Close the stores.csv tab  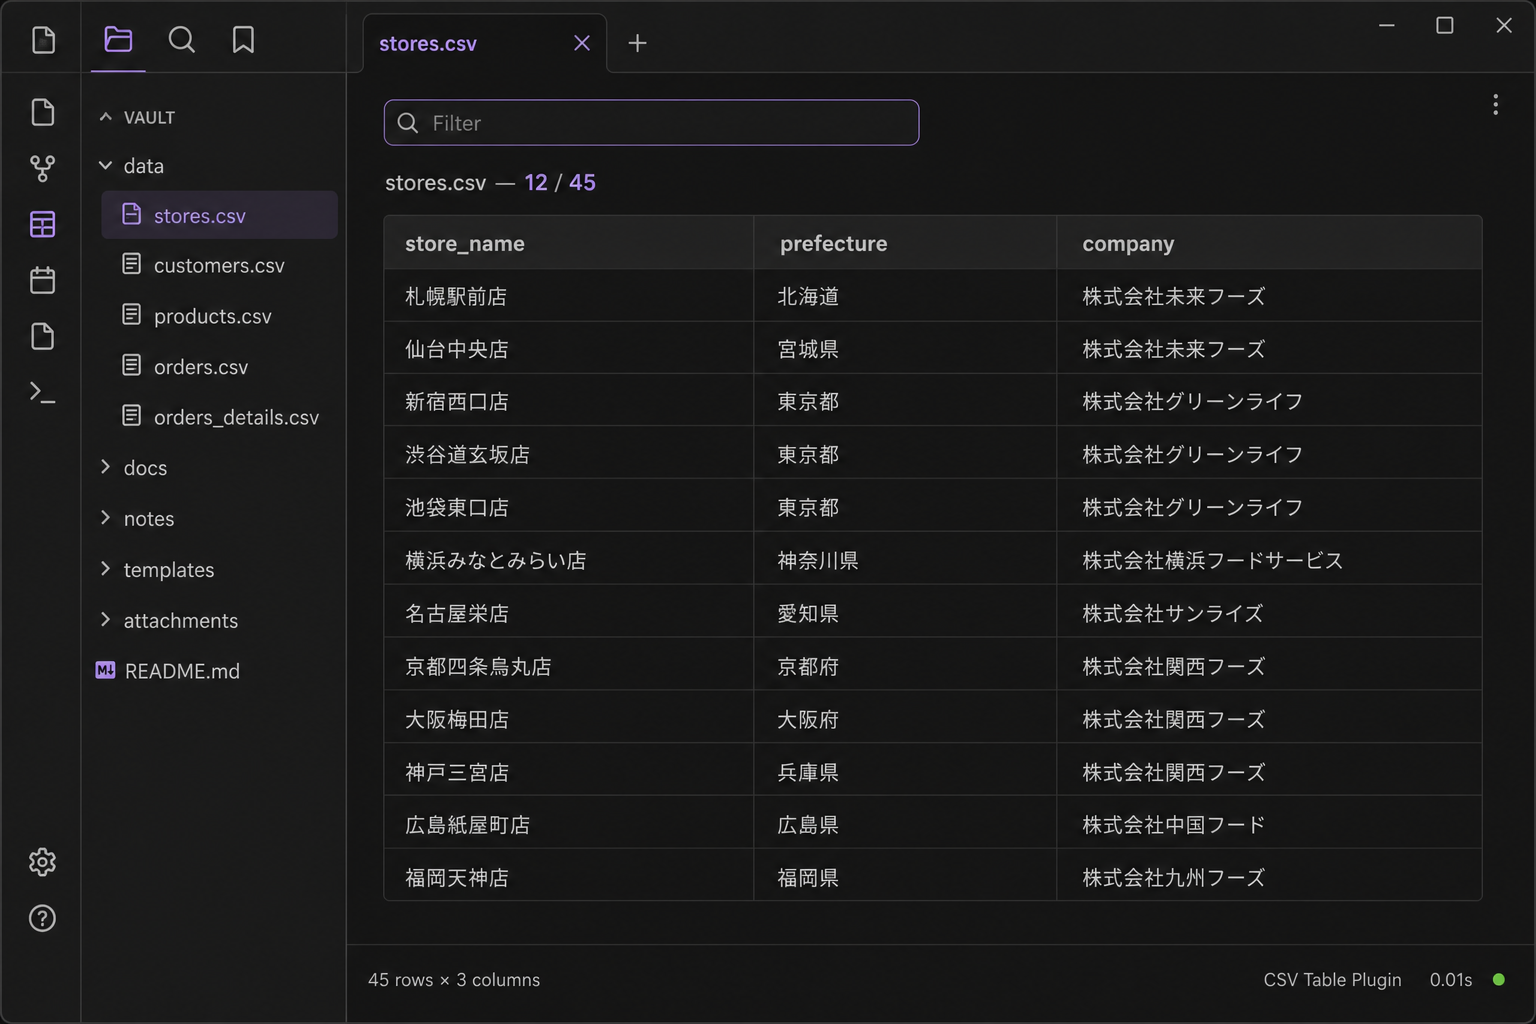point(582,43)
